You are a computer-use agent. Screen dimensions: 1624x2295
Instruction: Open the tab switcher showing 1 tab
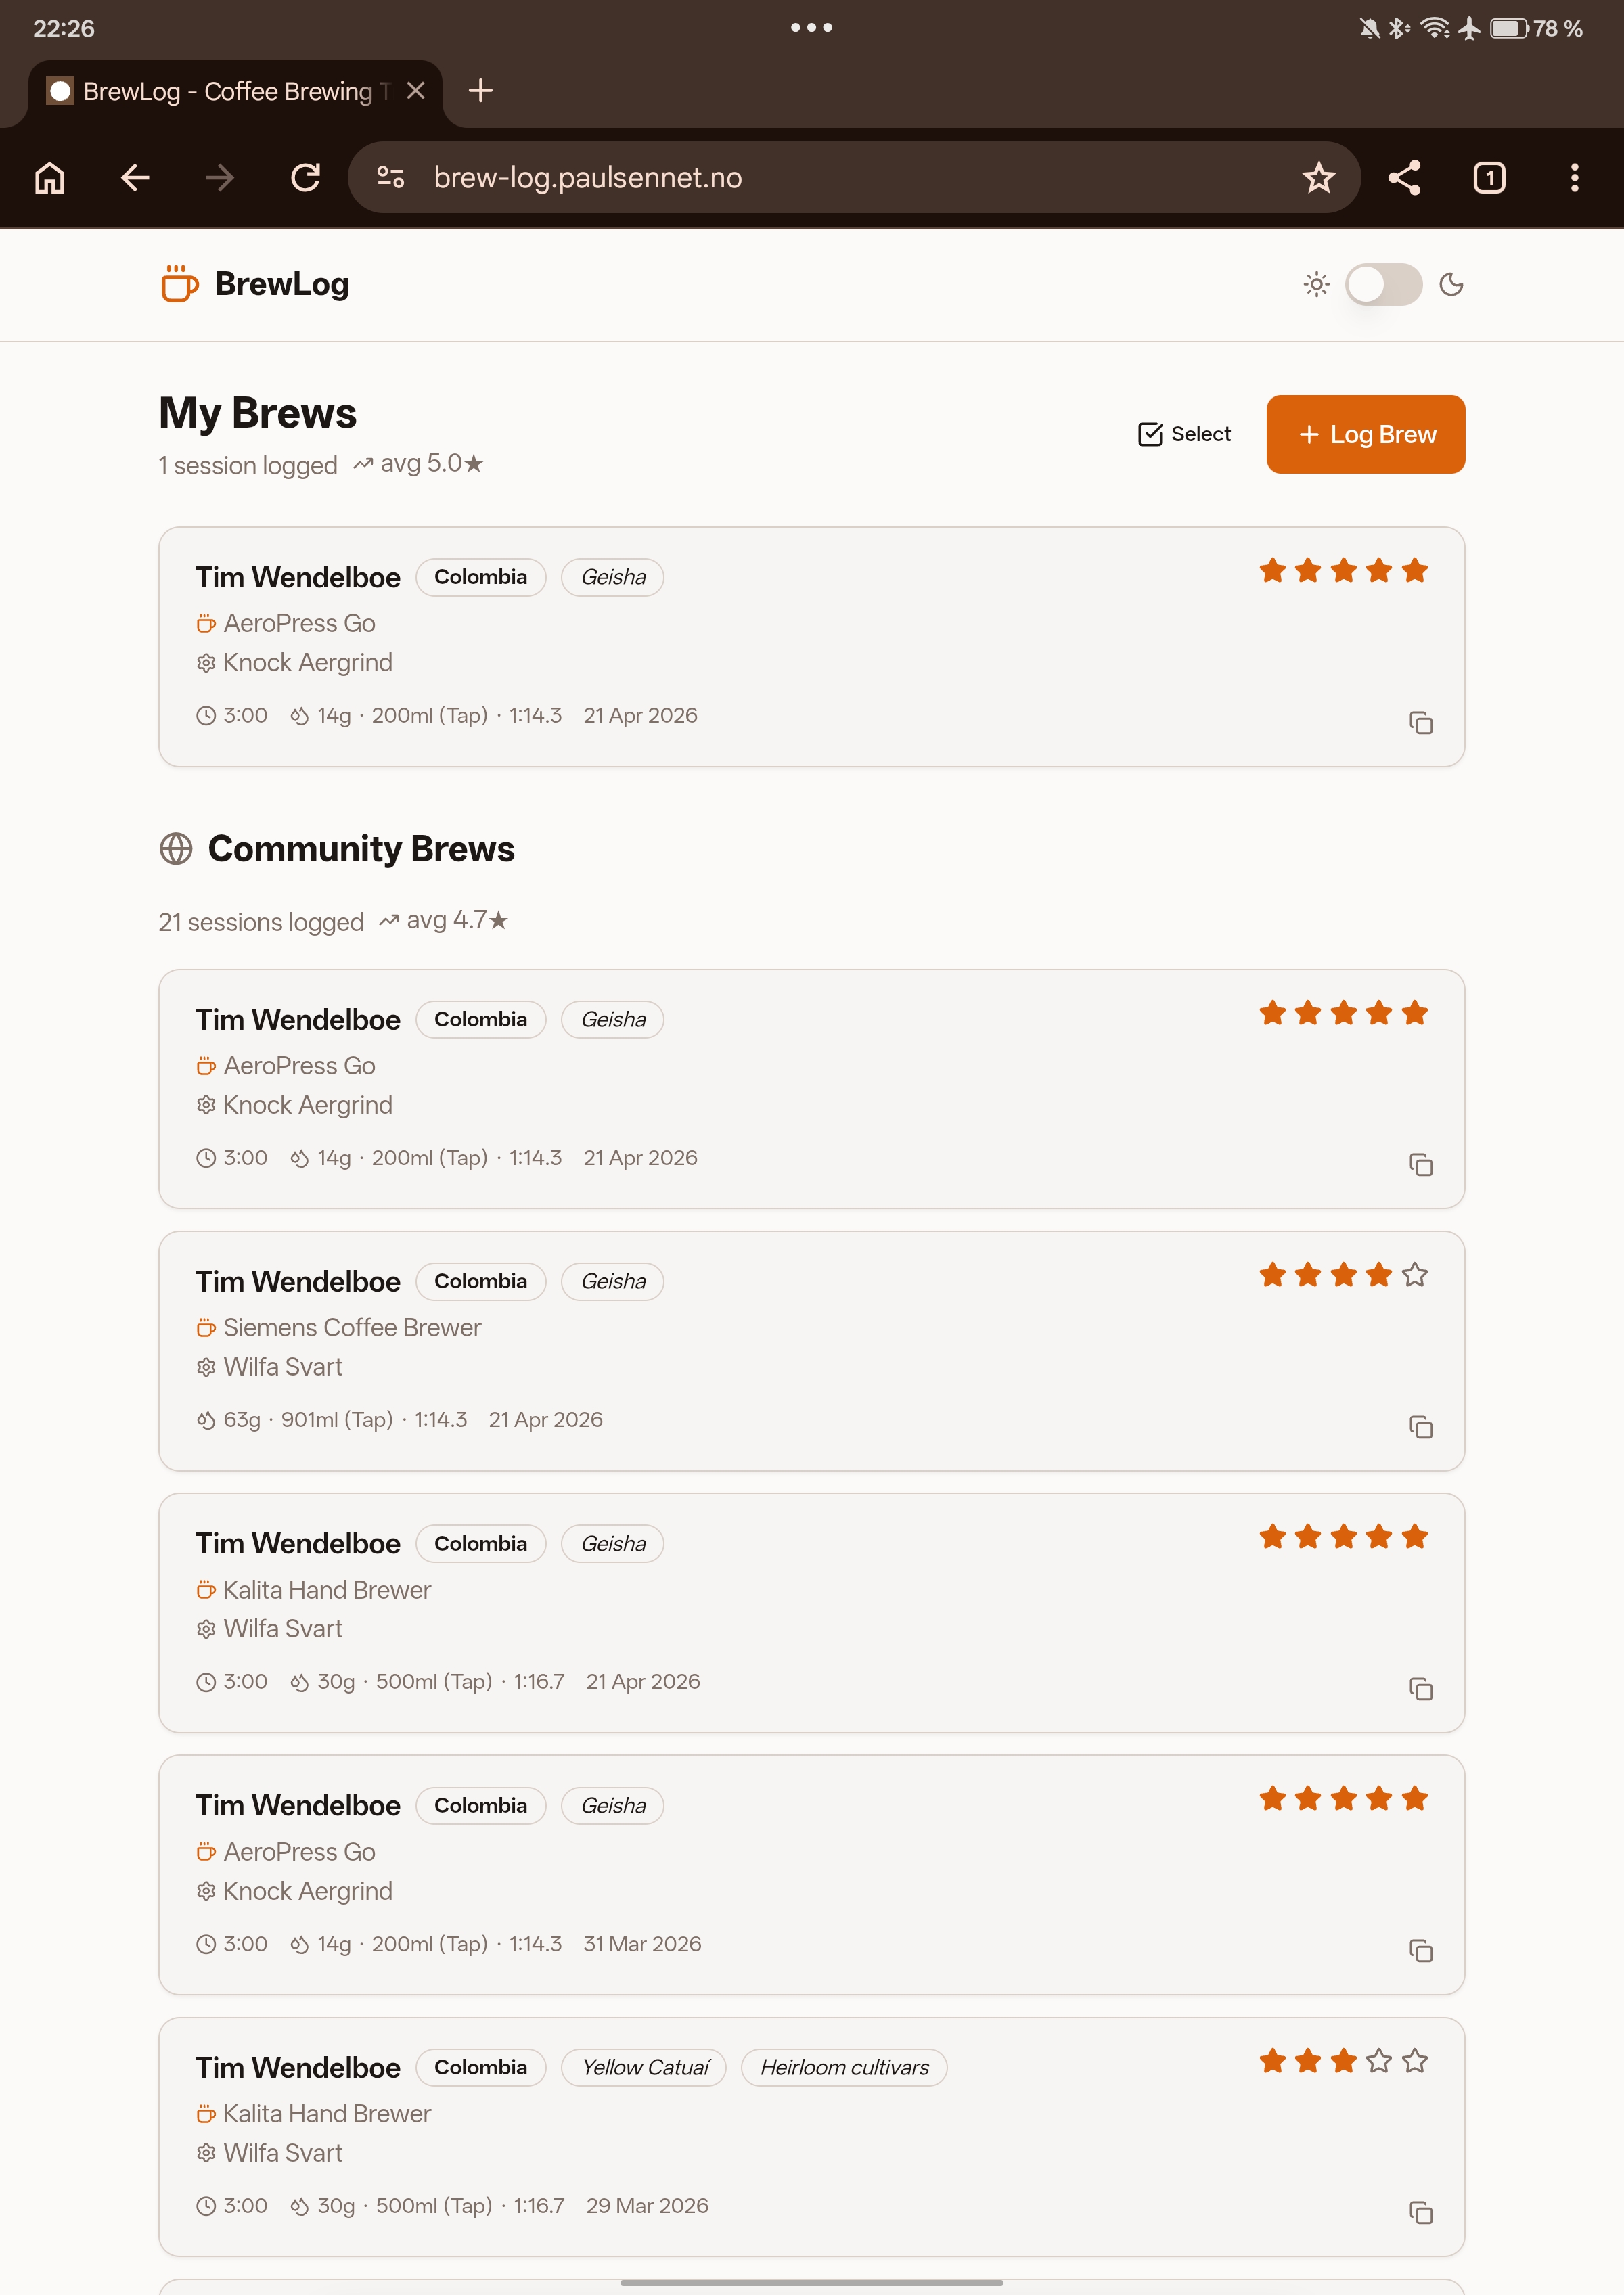click(x=1489, y=178)
